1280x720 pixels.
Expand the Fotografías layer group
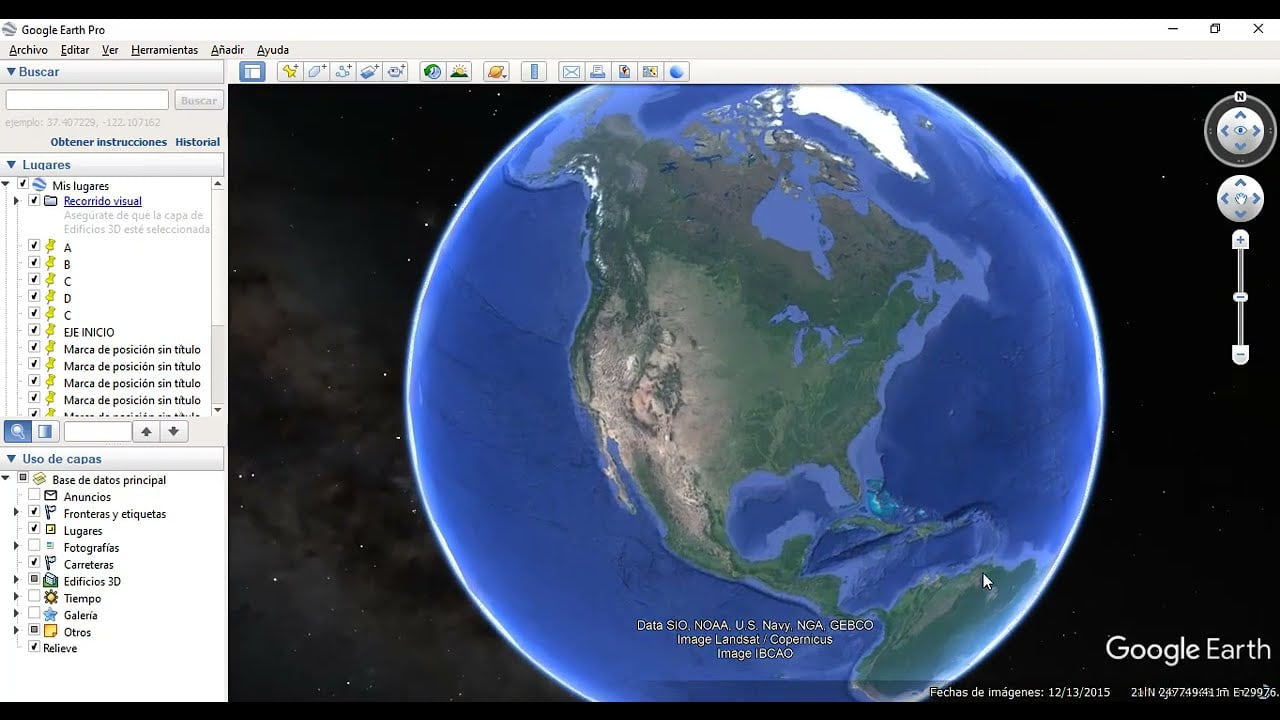pyautogui.click(x=16, y=547)
